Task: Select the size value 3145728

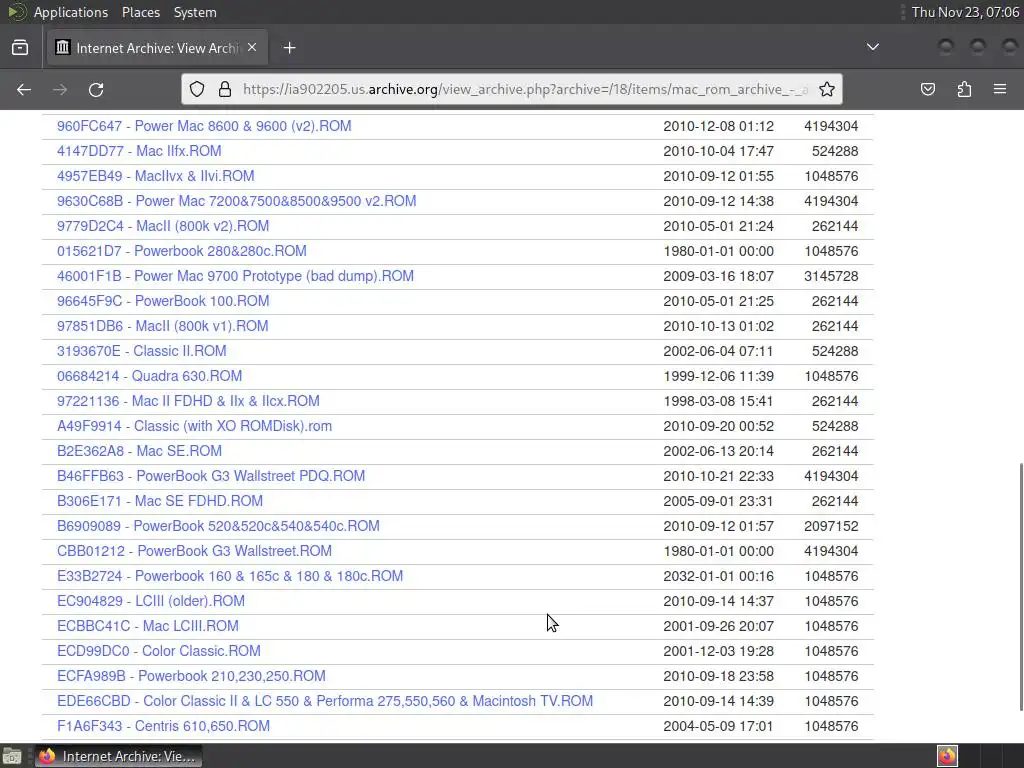Action: [x=831, y=276]
